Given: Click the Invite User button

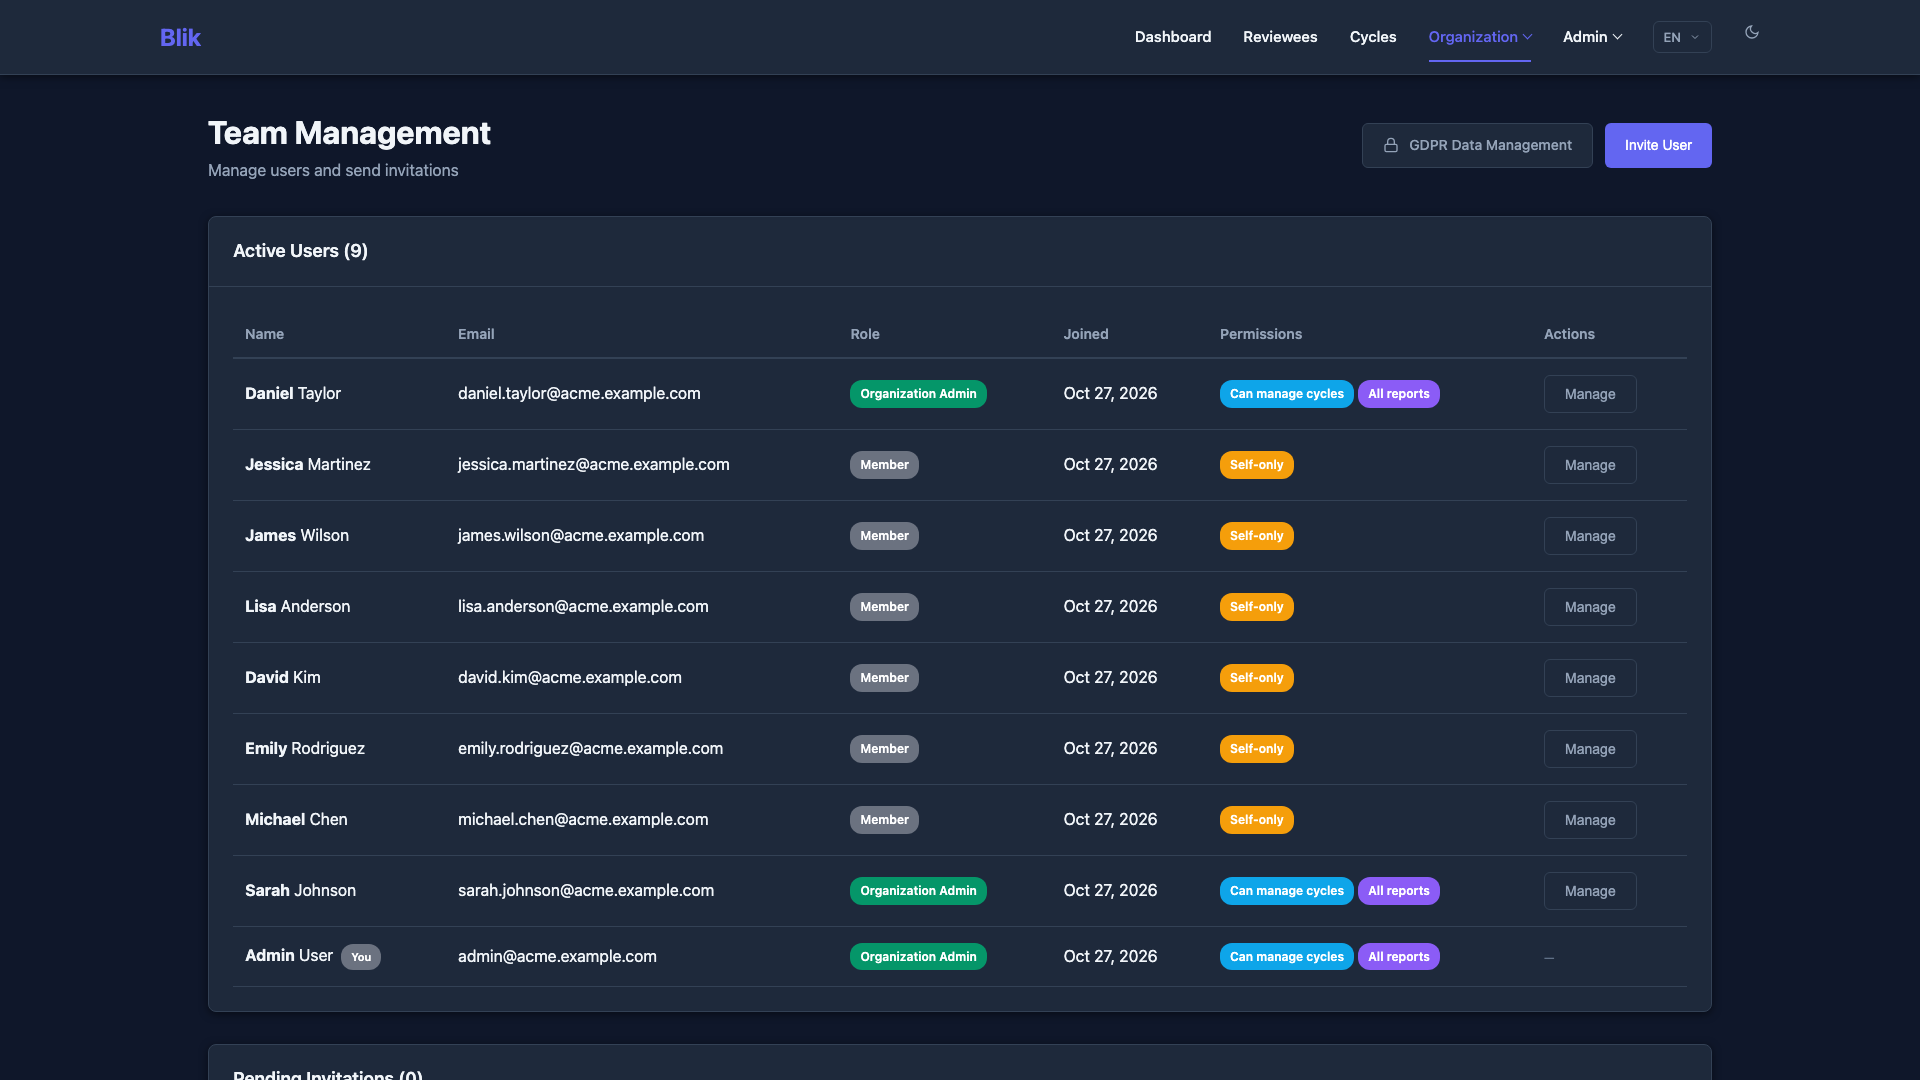Looking at the screenshot, I should click(1657, 145).
